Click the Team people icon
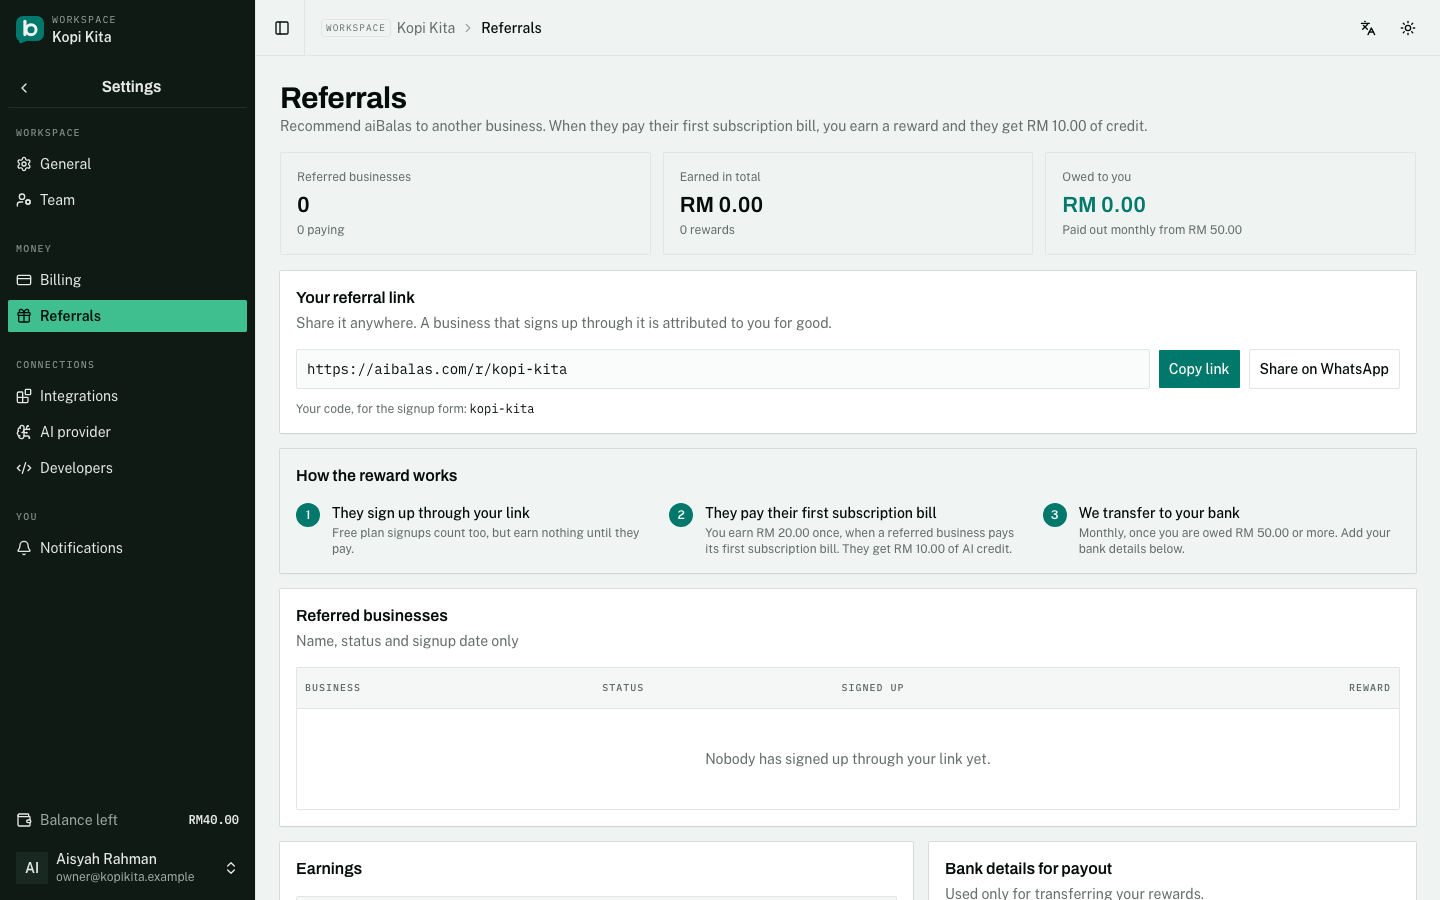1440x900 pixels. pos(24,200)
